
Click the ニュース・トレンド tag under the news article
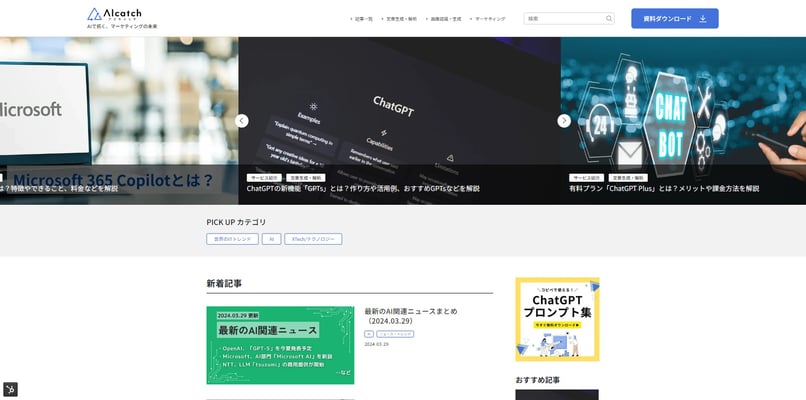pos(395,334)
